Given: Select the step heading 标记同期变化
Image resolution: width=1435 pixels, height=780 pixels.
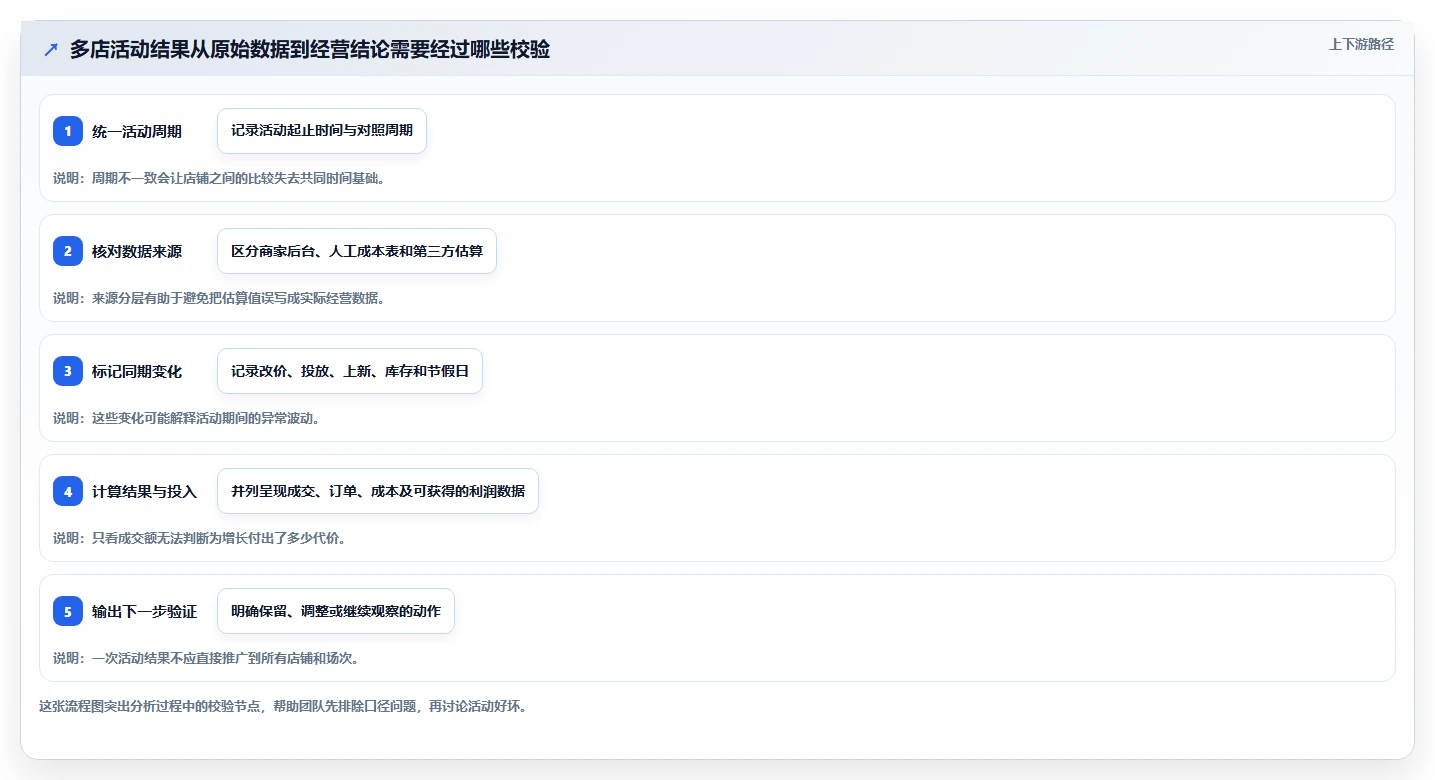Looking at the screenshot, I should click(x=137, y=372).
